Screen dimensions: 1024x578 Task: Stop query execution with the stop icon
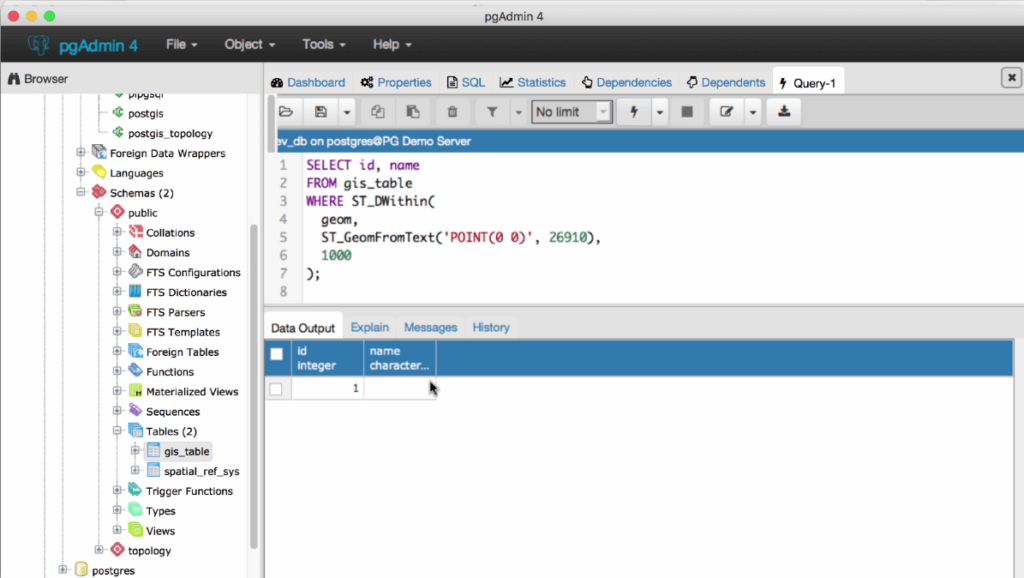687,111
